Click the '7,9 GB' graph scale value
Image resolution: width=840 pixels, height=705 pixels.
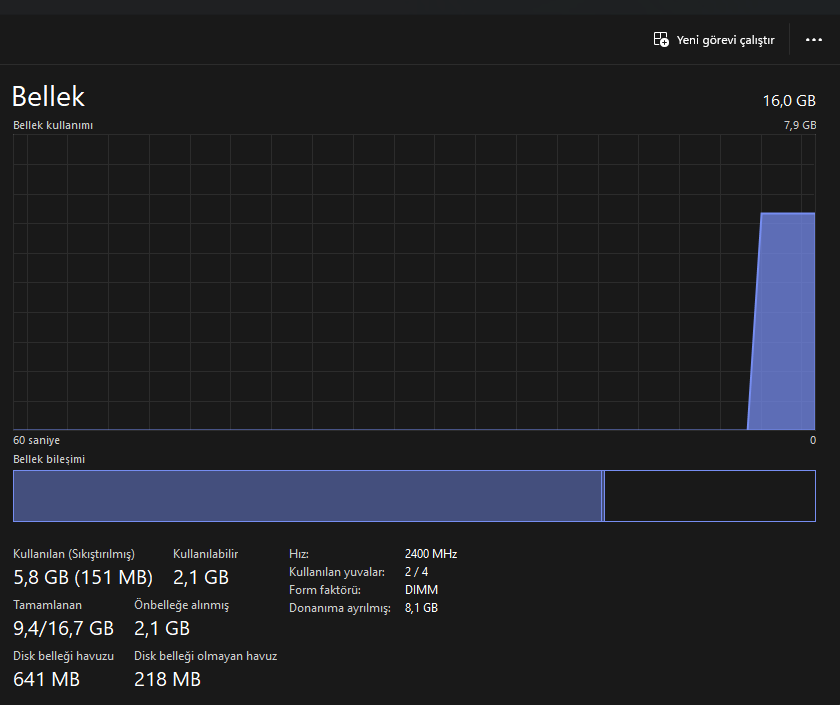[x=800, y=125]
